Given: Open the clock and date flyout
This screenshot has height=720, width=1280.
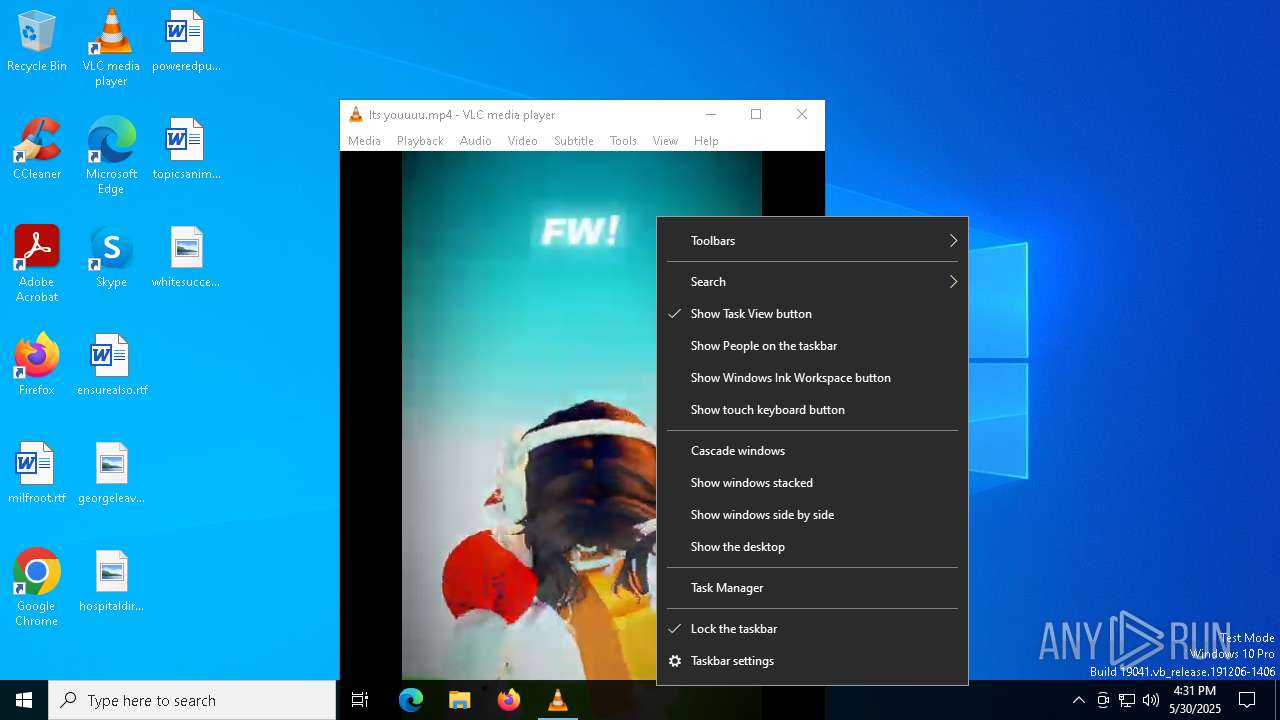Looking at the screenshot, I should point(1195,700).
